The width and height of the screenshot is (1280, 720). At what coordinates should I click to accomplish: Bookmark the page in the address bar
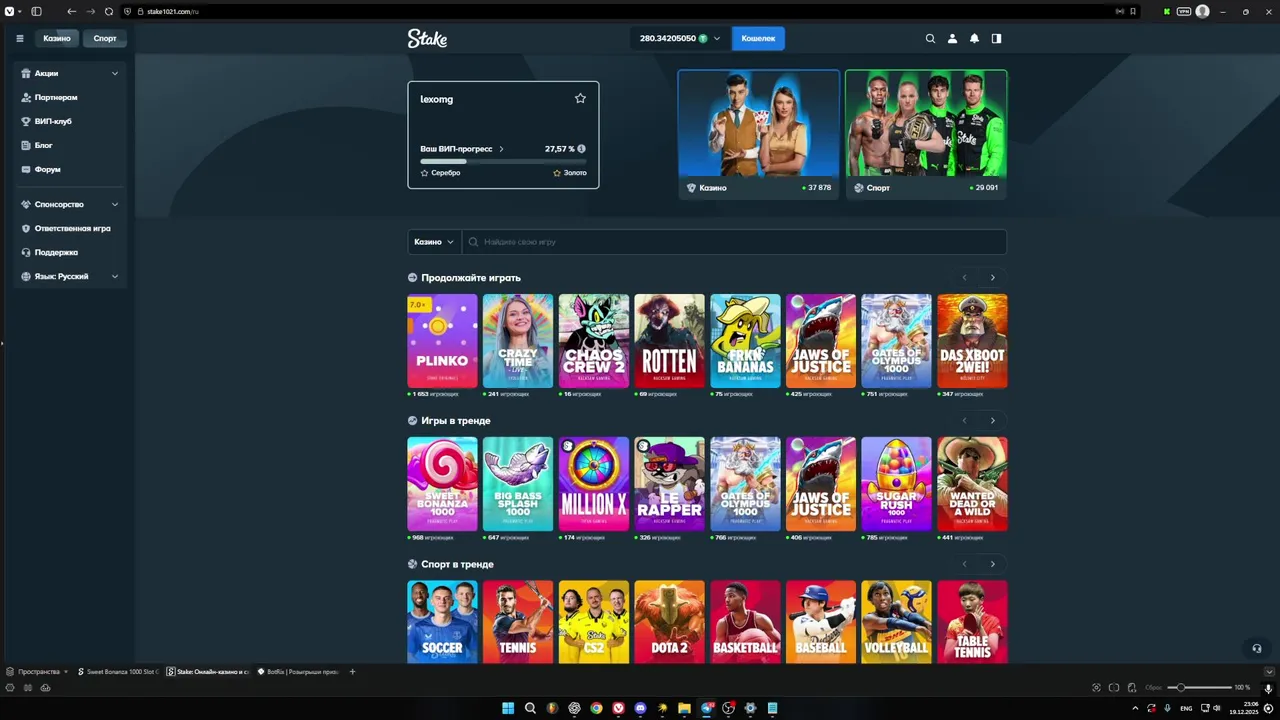(1133, 11)
